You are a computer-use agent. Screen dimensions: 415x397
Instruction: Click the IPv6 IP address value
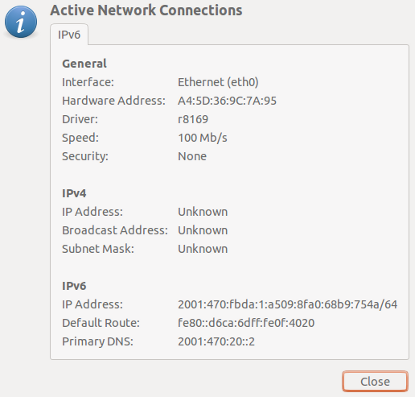(287, 304)
